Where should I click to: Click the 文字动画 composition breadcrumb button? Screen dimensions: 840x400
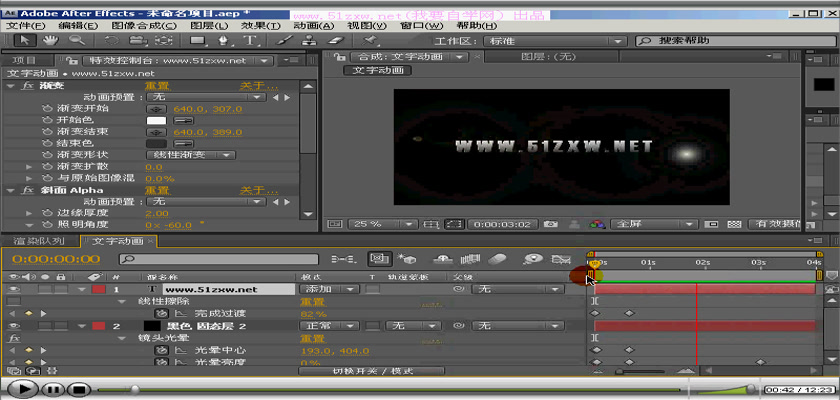coord(378,71)
